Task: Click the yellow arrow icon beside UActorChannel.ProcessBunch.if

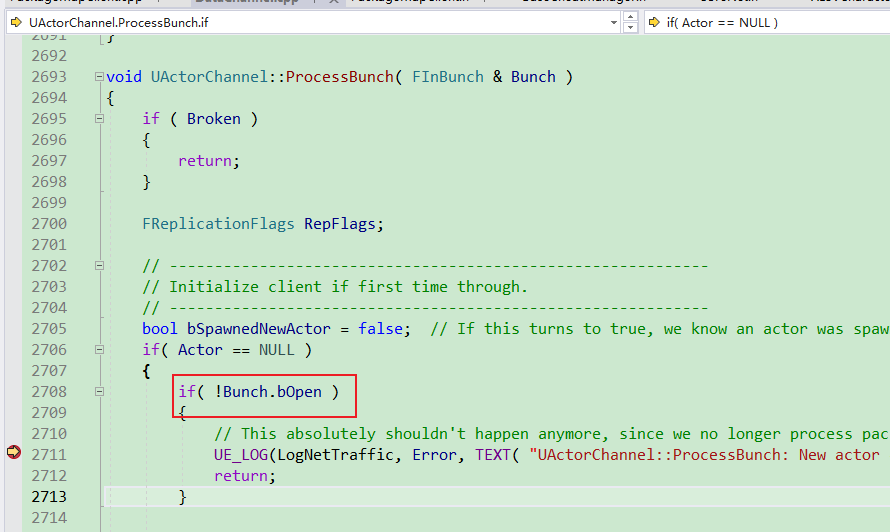Action: pyautogui.click(x=16, y=23)
